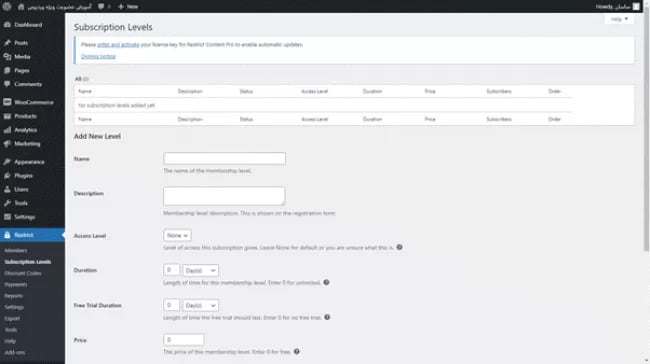Click the Dismiss Notice link
Screen dimensions: 650x364
[98, 56]
